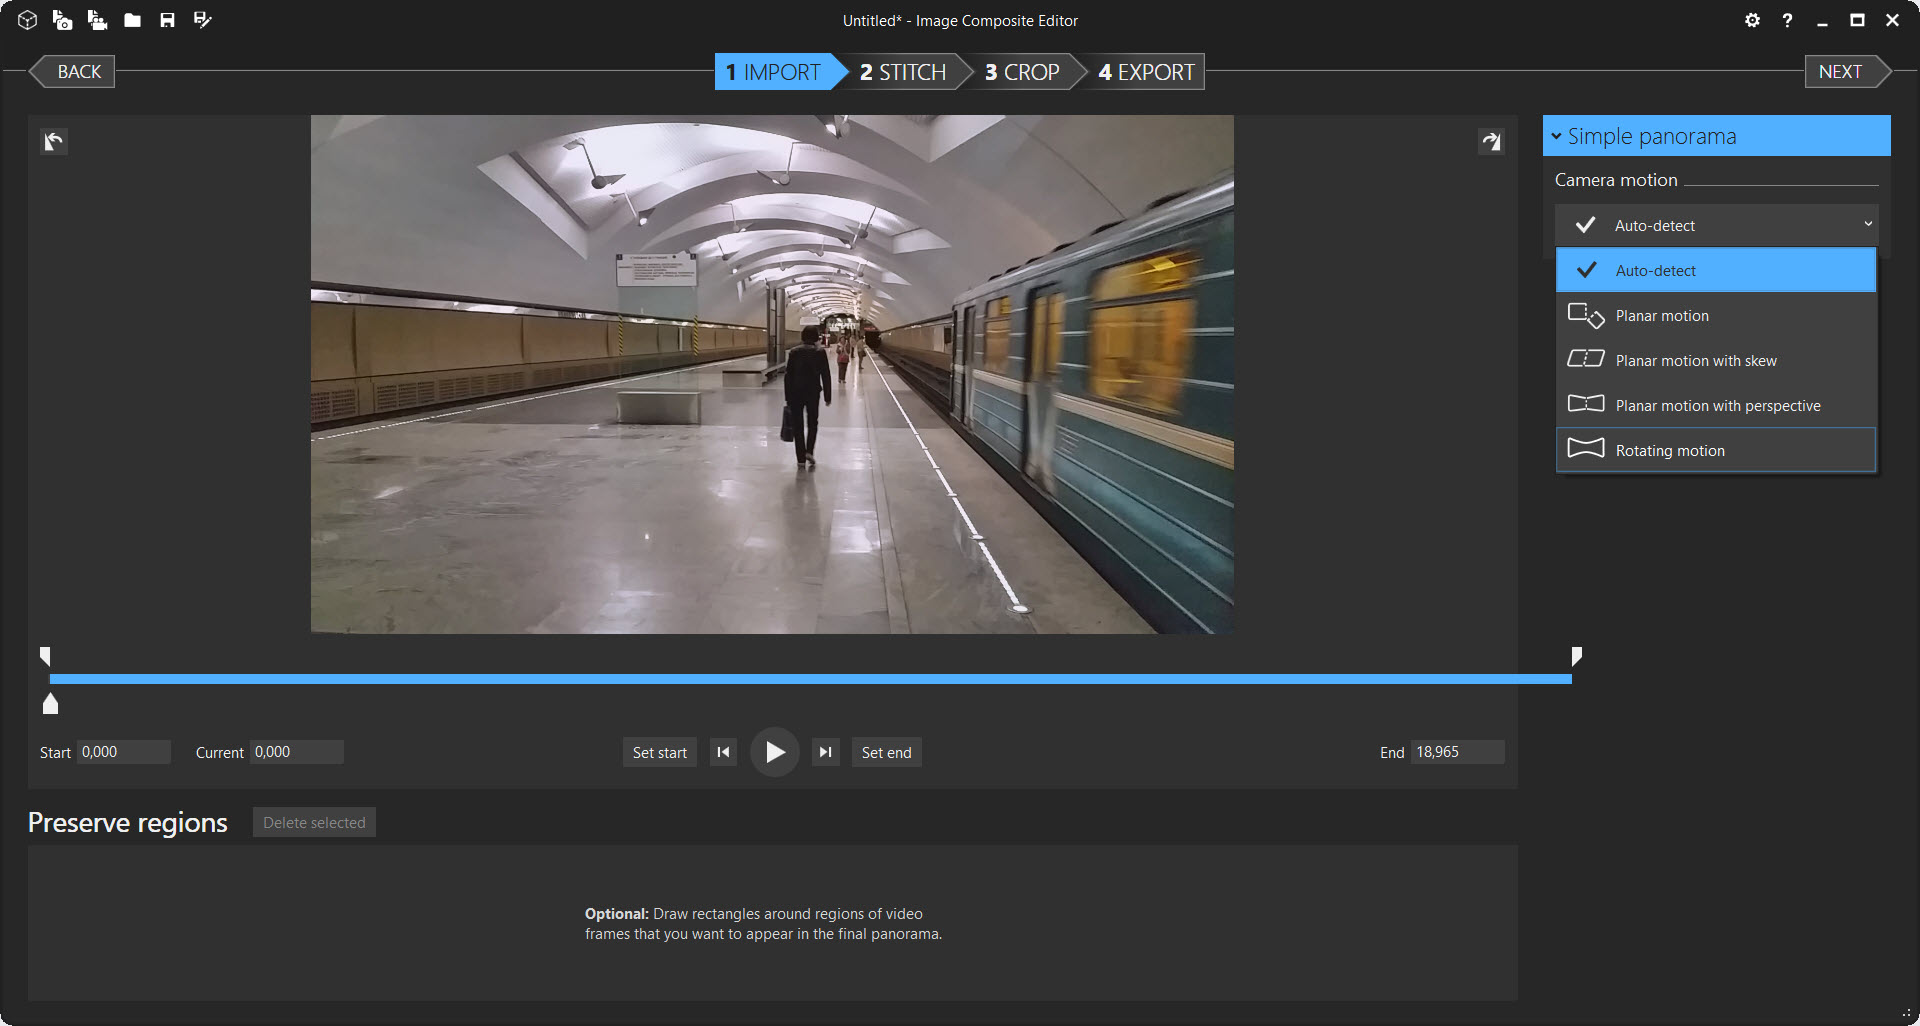Click New Panorama From Images icon
The image size is (1920, 1026).
[62, 20]
